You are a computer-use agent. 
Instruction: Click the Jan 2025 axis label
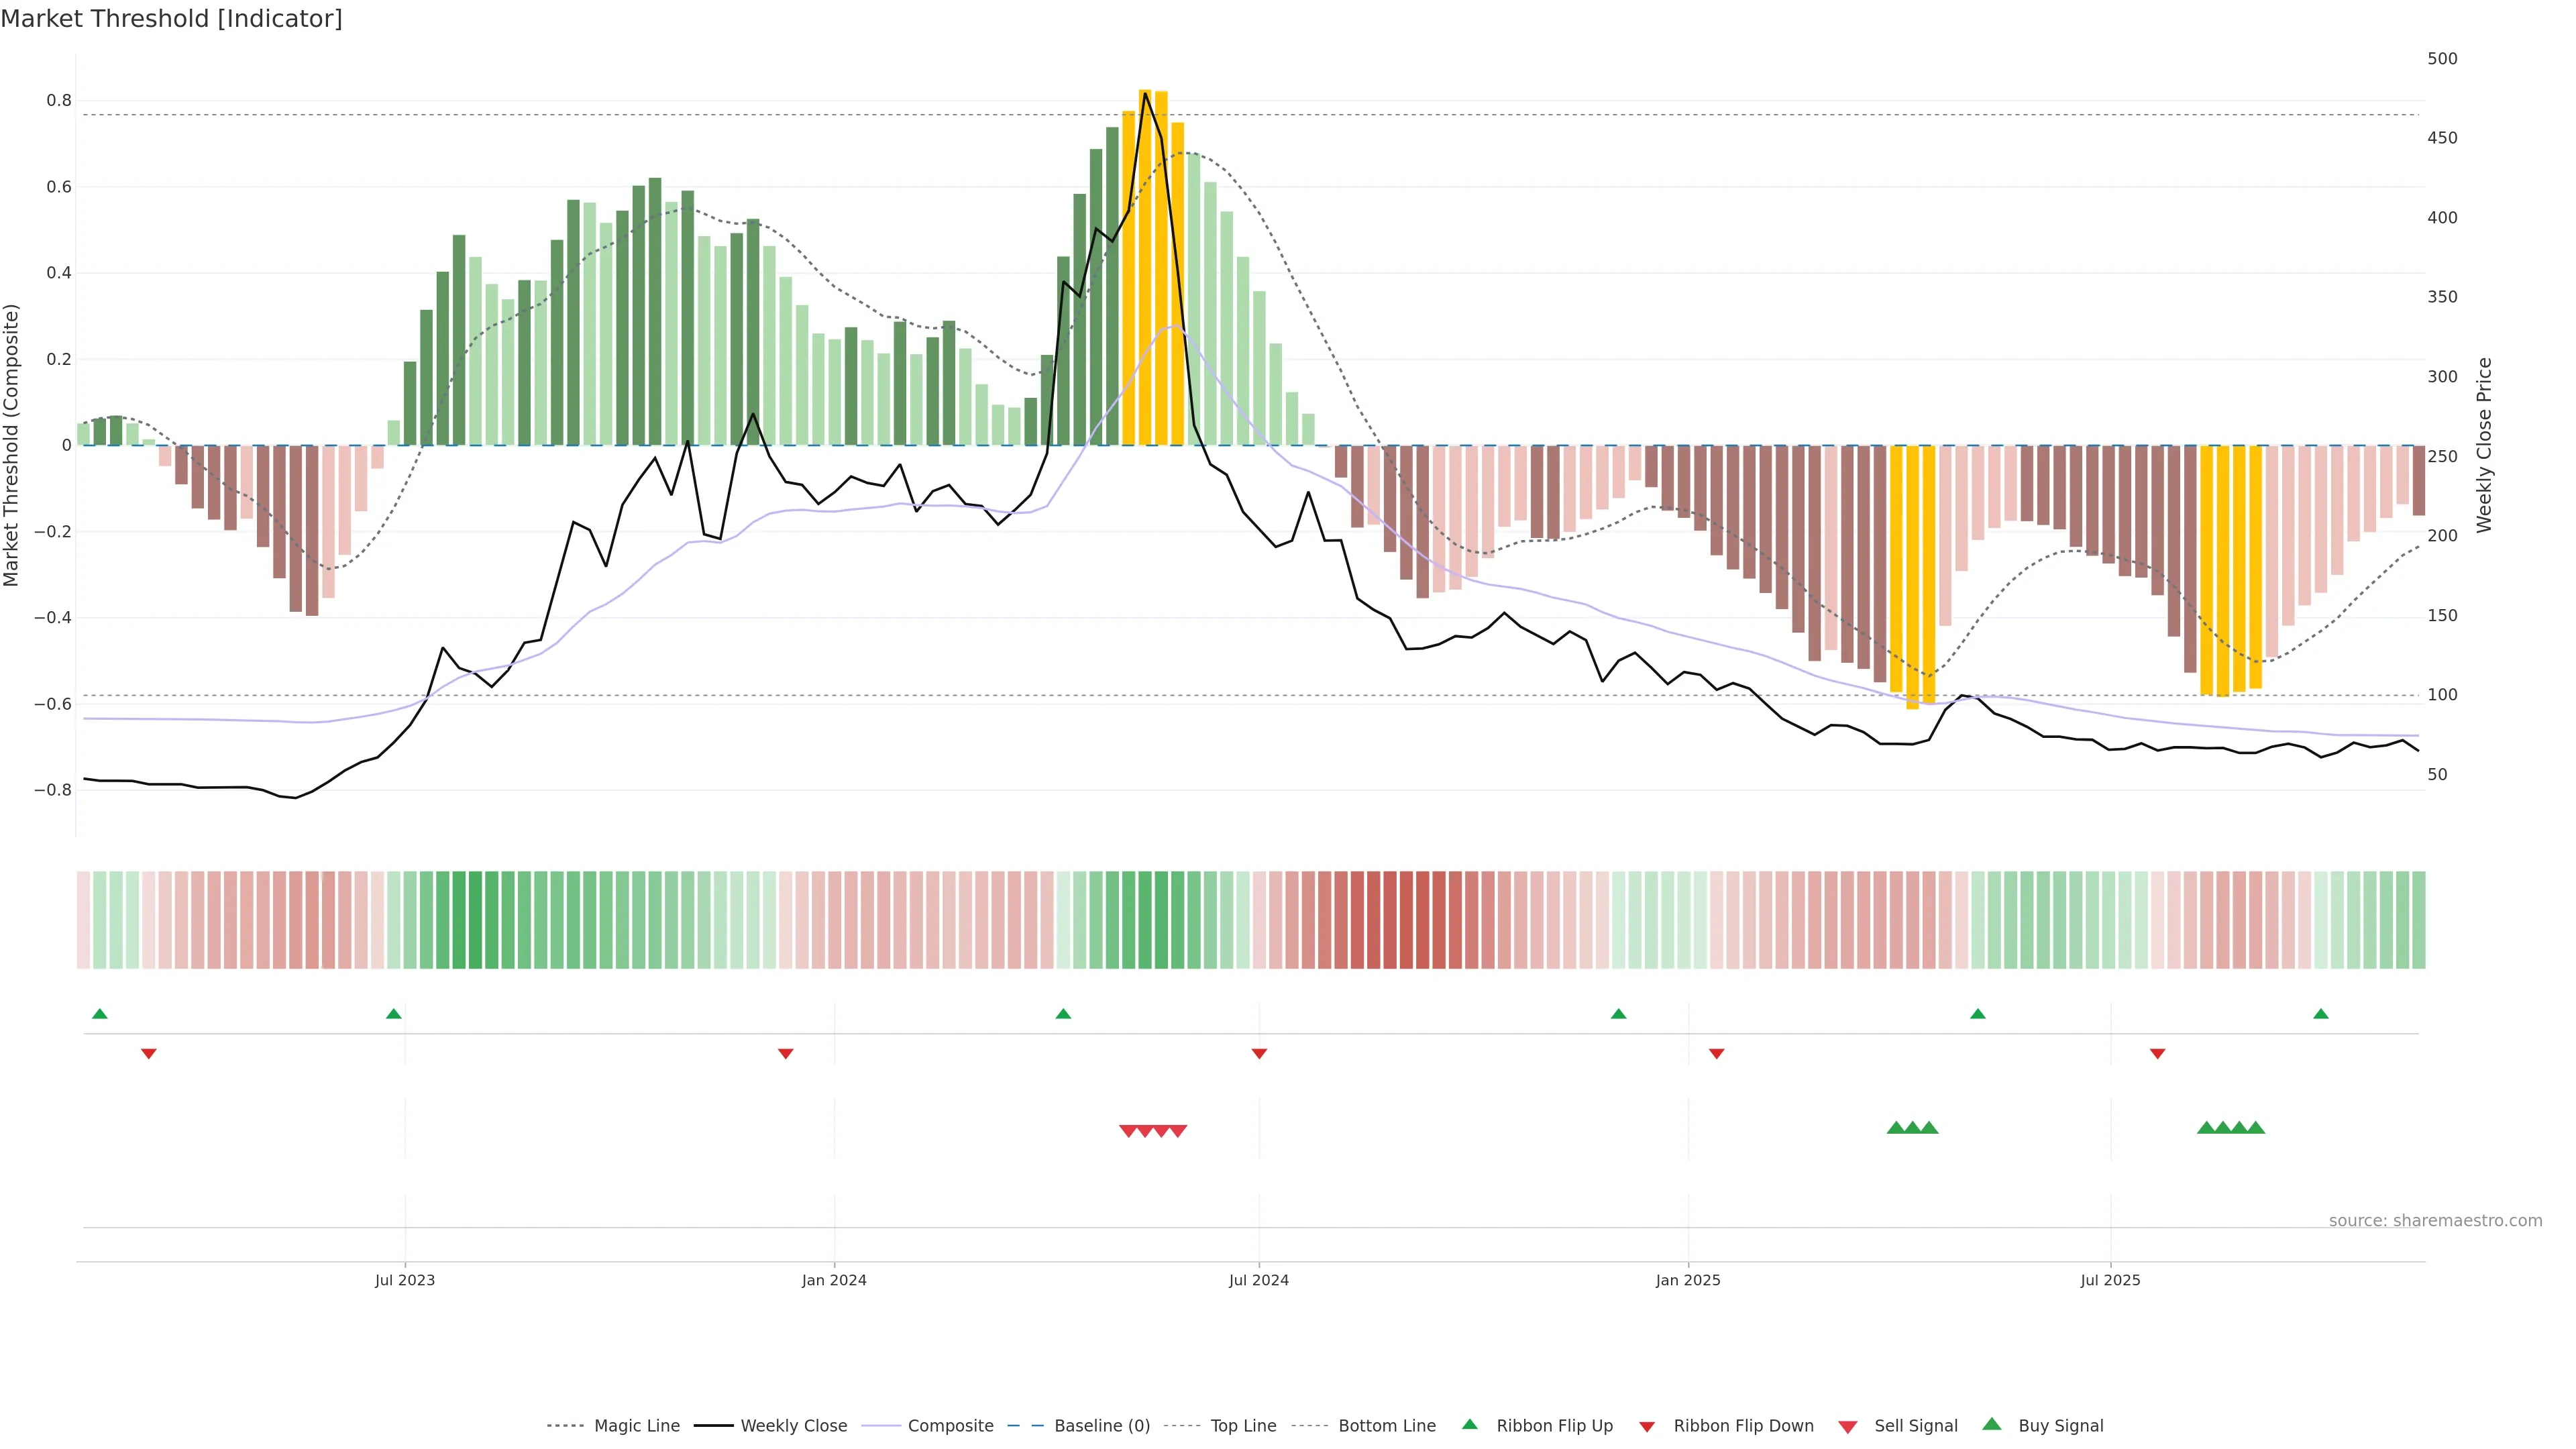point(1688,1281)
